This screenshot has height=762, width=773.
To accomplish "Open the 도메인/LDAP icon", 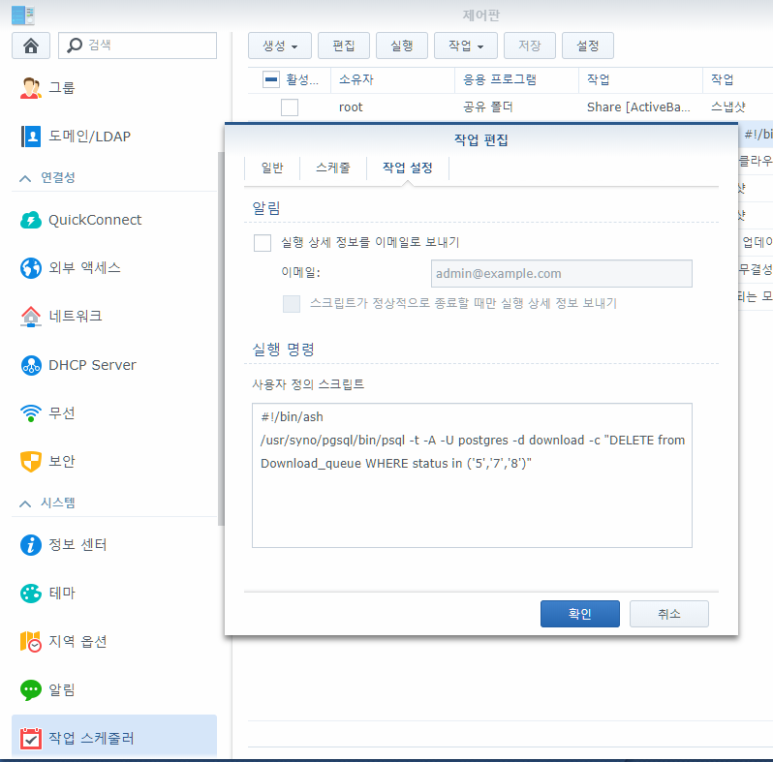I will [31, 137].
